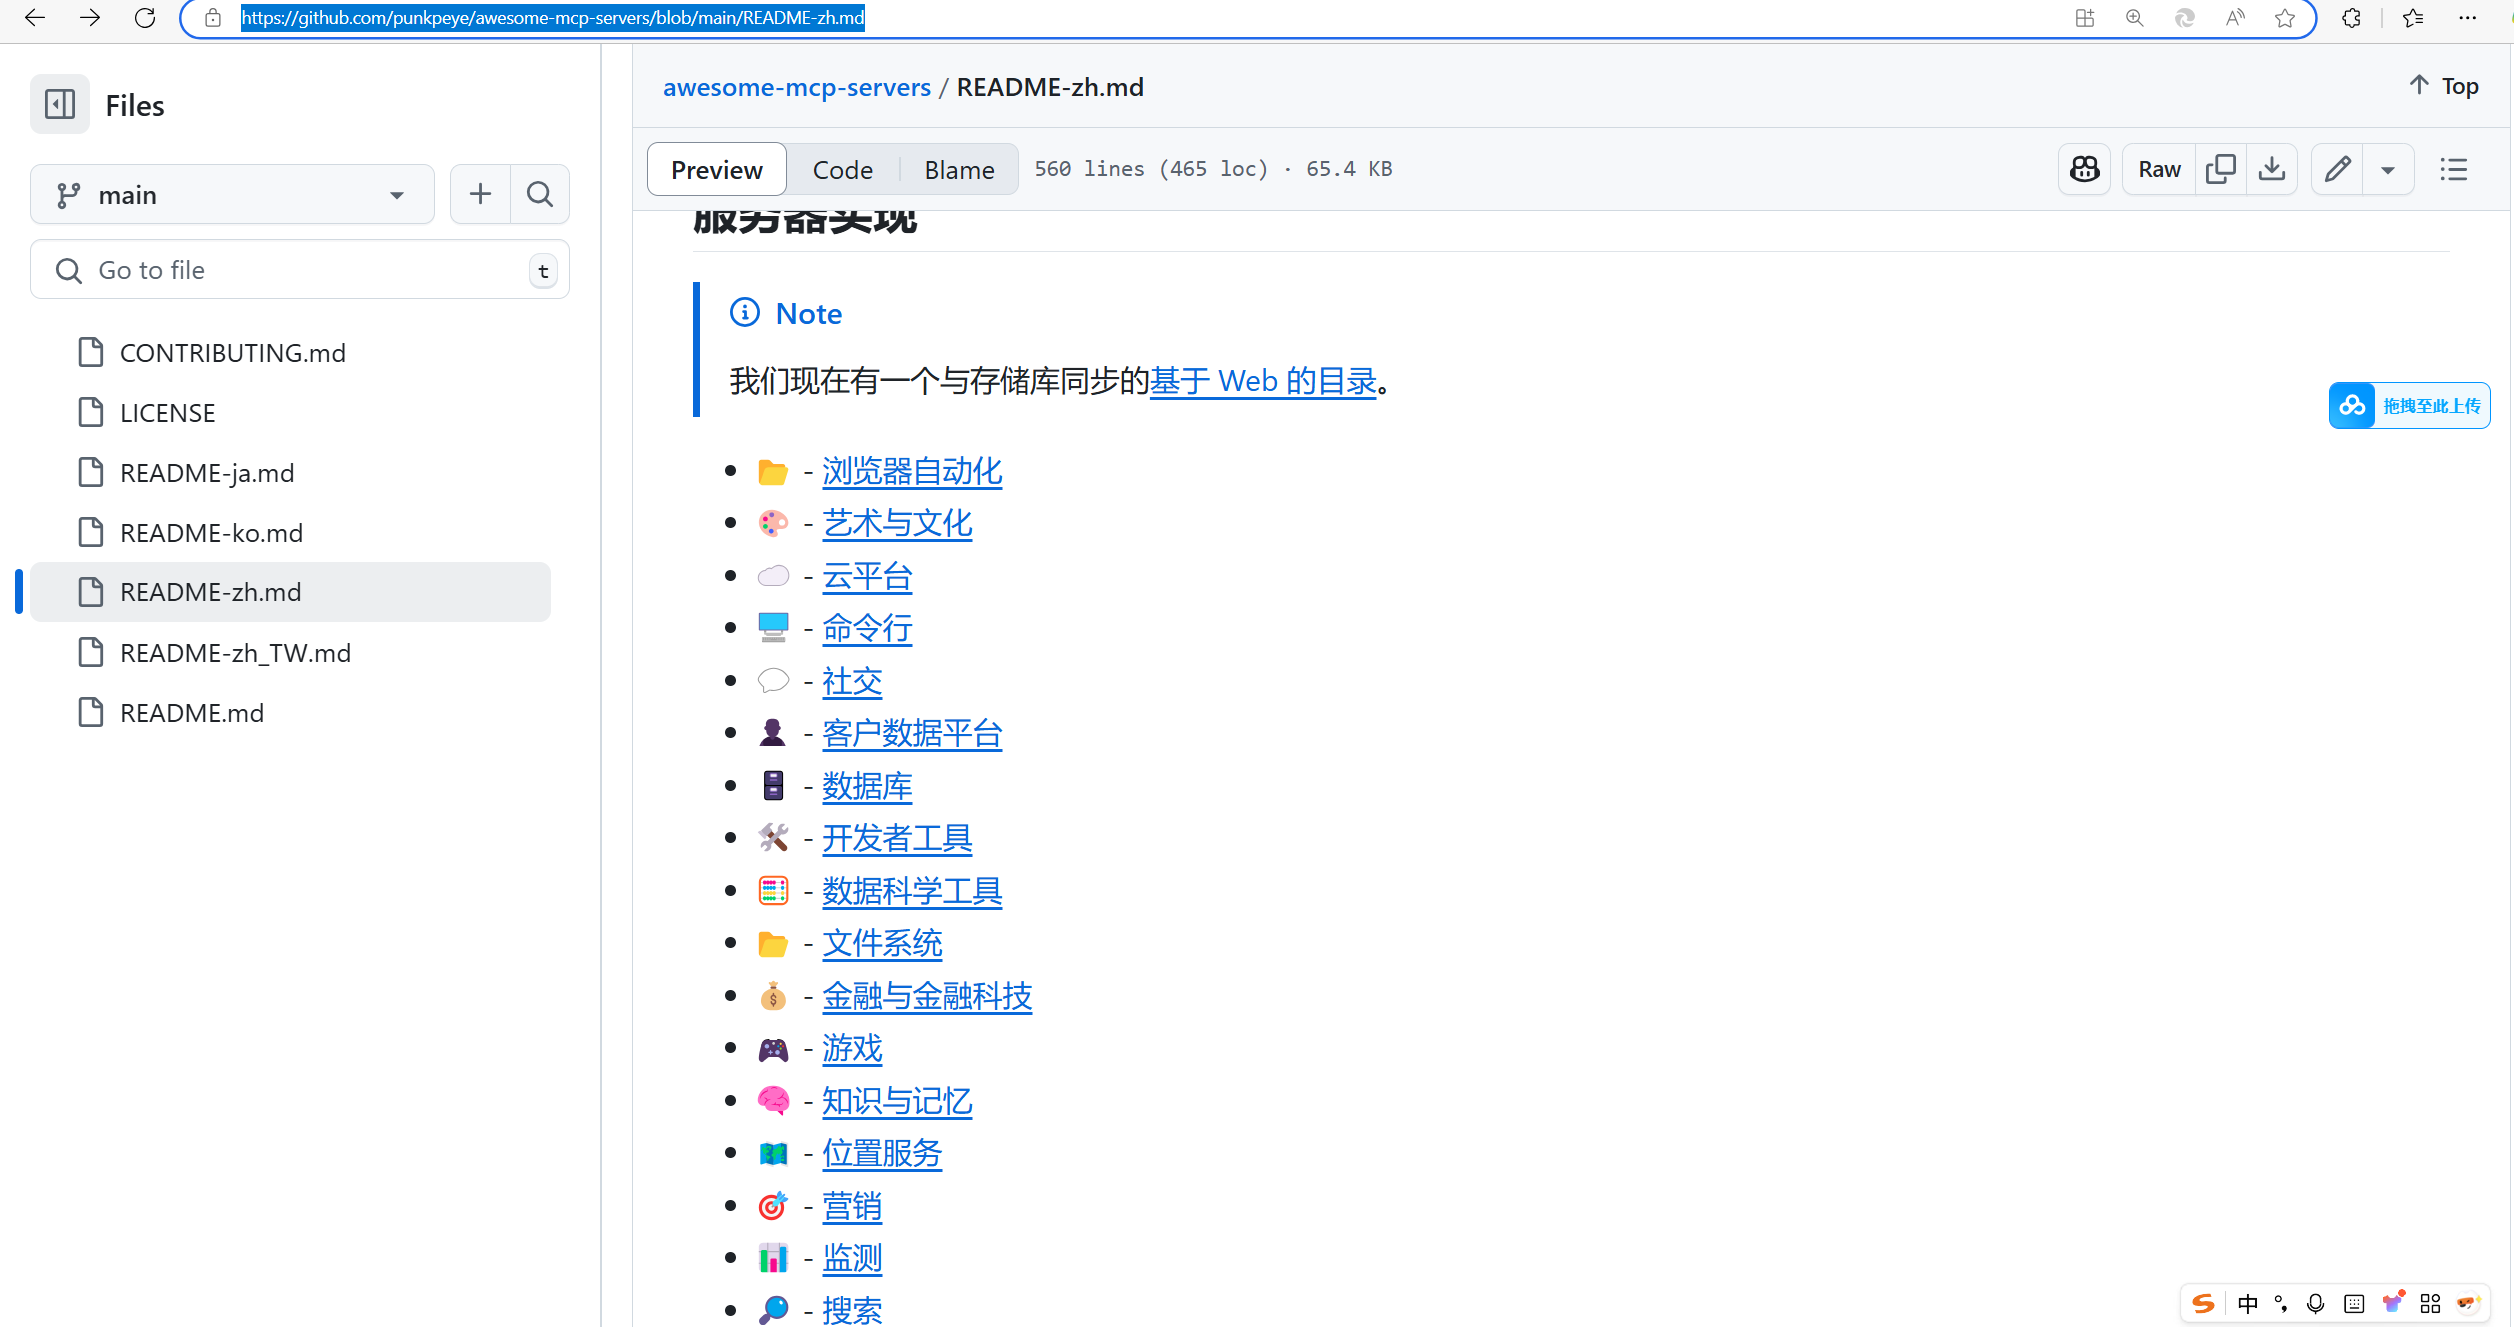The width and height of the screenshot is (2514, 1327).
Task: Switch to the Code tab
Action: (x=842, y=170)
